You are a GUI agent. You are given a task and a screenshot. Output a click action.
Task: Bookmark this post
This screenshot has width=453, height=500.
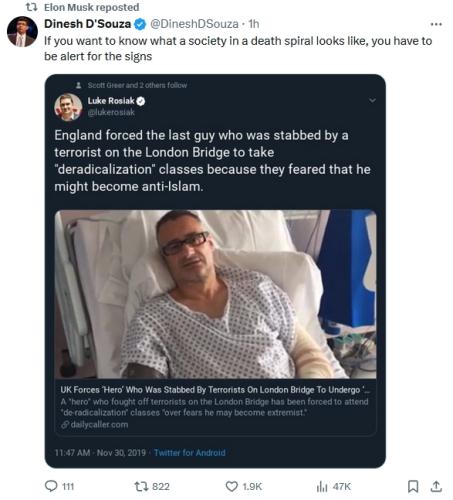pos(413,486)
